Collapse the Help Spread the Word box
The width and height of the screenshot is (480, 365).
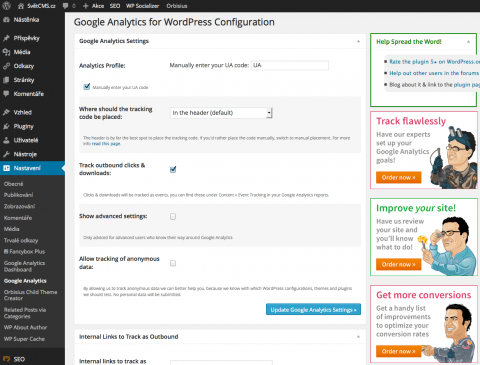468,42
